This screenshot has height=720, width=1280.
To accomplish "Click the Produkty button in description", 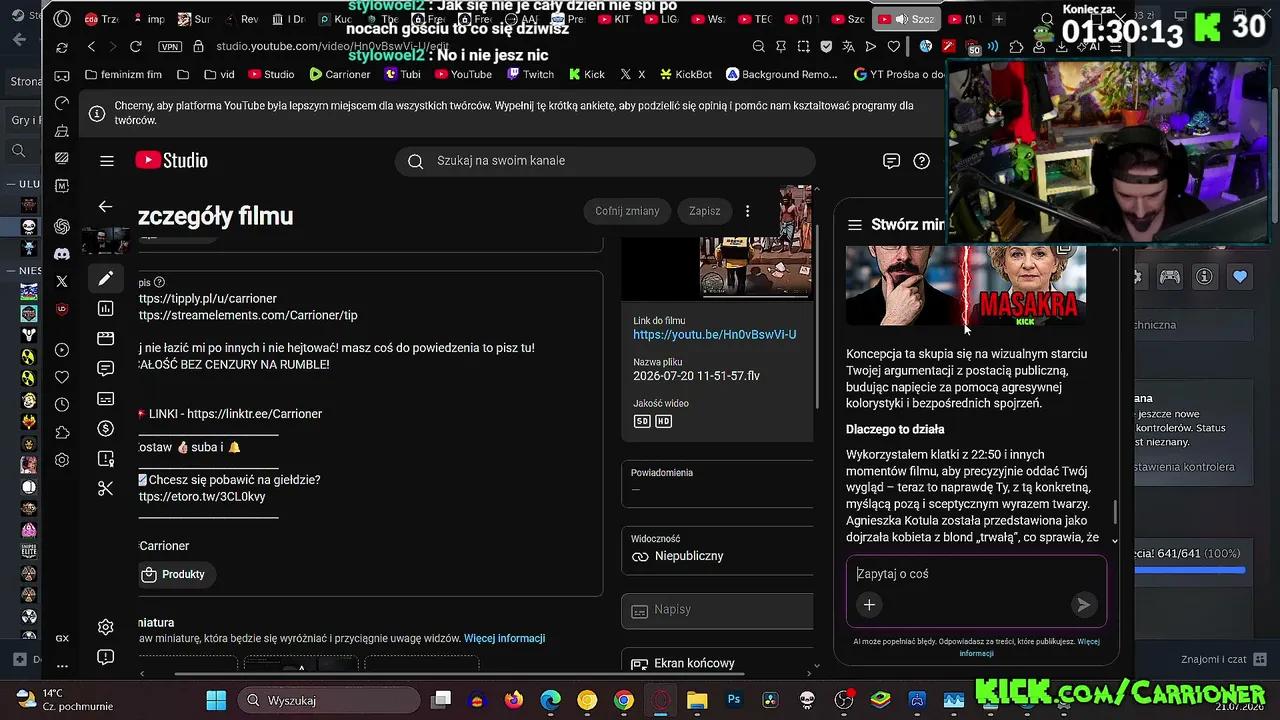I will click(174, 574).
